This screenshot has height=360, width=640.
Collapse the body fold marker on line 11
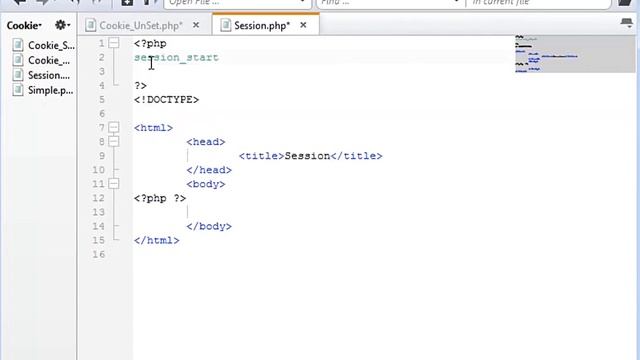tap(114, 184)
